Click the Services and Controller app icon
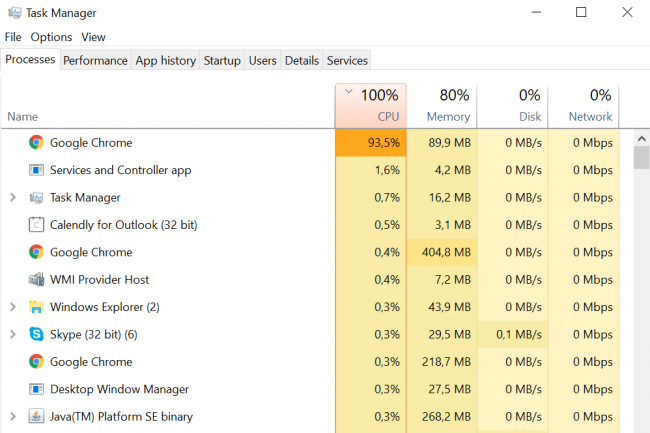 click(x=36, y=170)
